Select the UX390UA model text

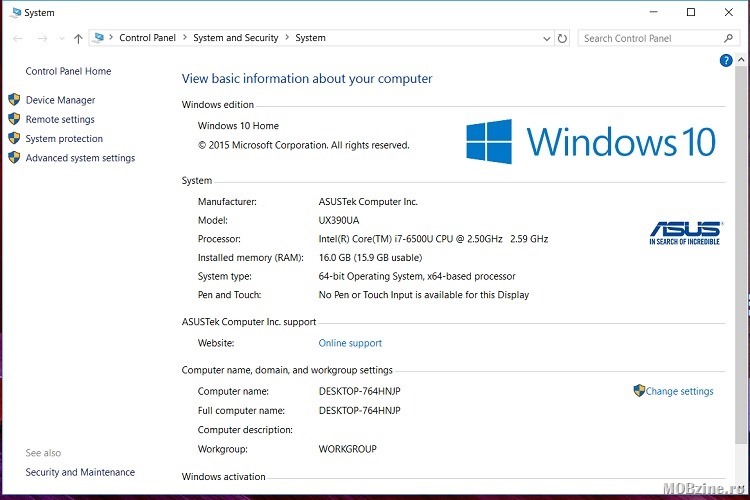pyautogui.click(x=339, y=221)
